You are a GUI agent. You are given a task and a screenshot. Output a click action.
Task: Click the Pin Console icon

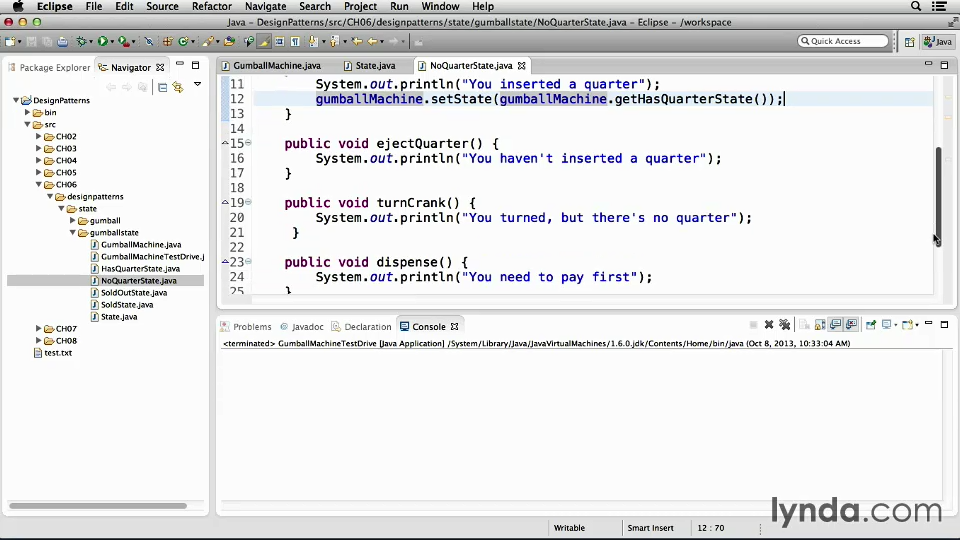click(870, 324)
